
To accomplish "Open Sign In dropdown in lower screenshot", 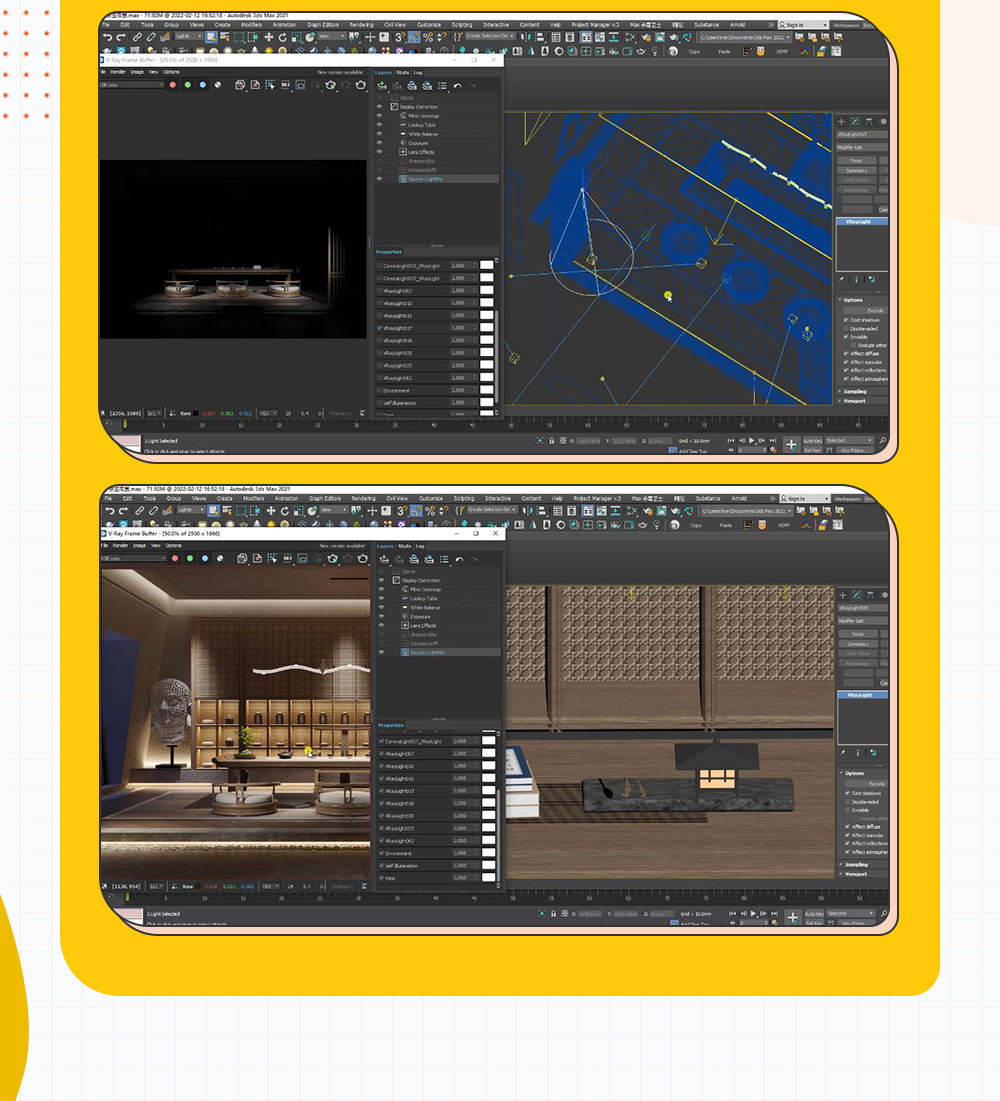I will (805, 499).
